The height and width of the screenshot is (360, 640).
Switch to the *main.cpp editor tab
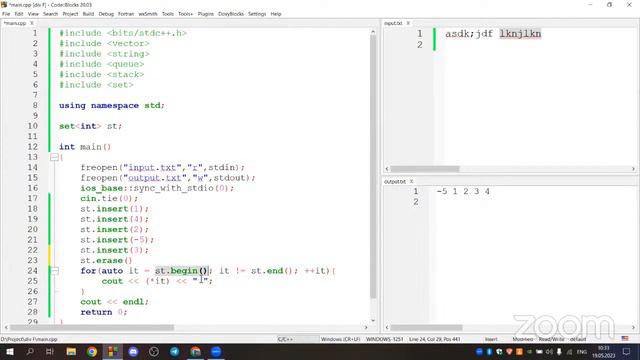pos(15,23)
